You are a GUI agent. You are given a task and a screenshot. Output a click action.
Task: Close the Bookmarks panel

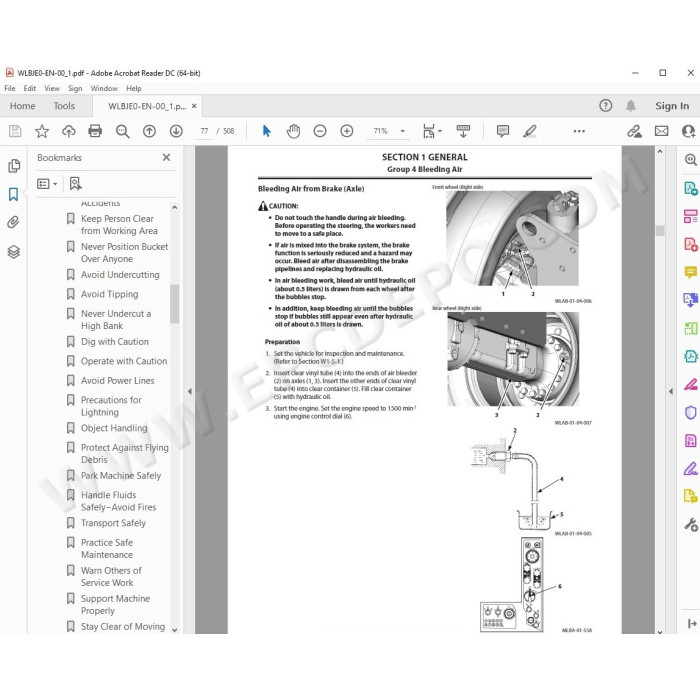click(167, 157)
